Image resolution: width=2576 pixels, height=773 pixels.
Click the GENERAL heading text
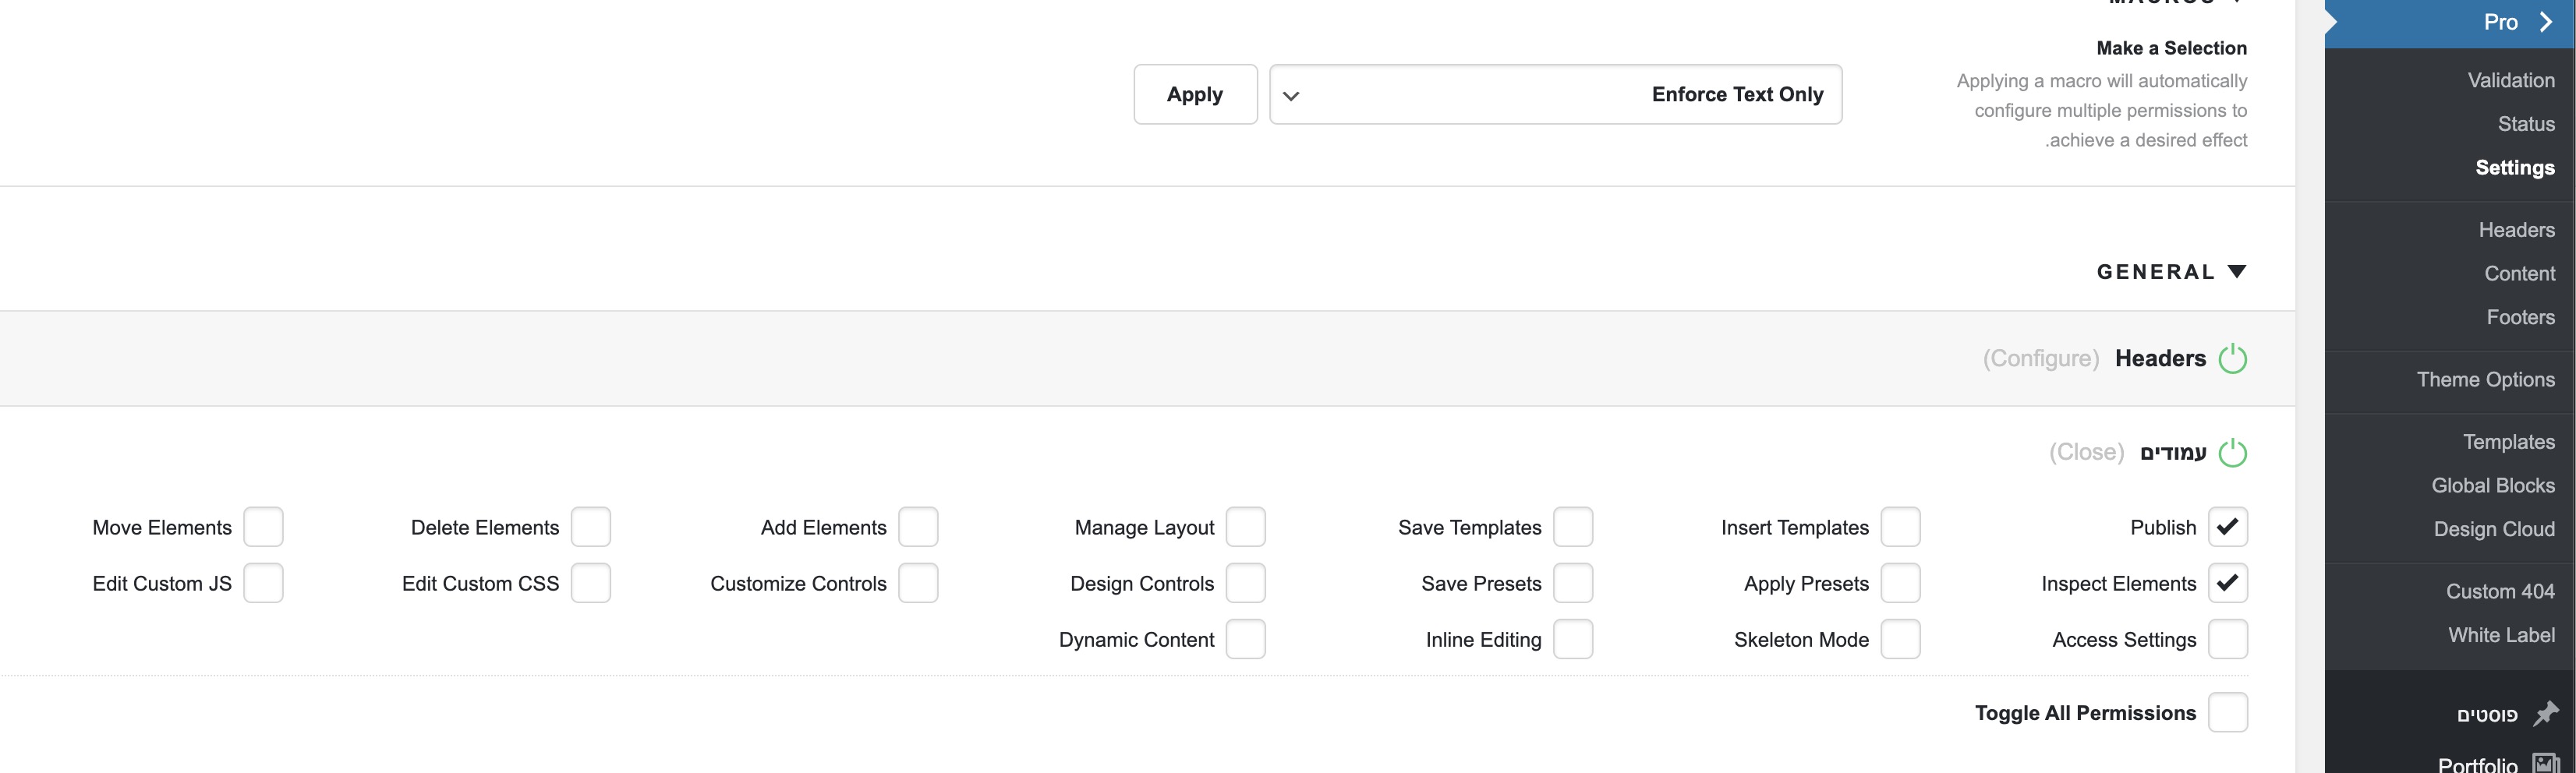click(2155, 272)
